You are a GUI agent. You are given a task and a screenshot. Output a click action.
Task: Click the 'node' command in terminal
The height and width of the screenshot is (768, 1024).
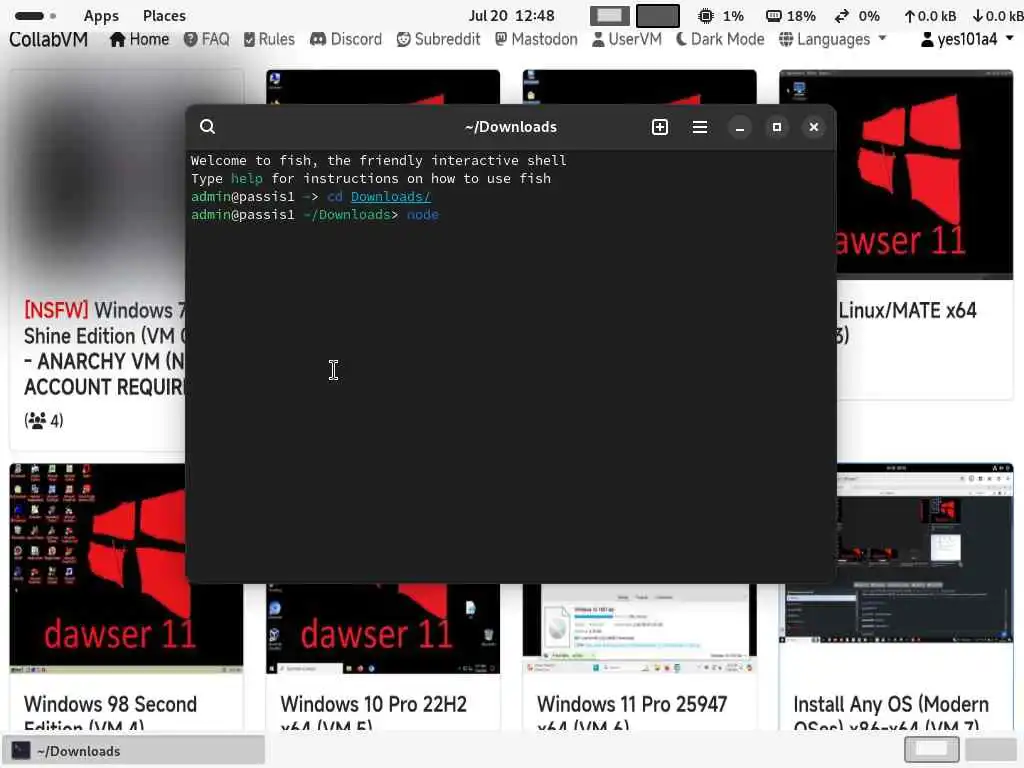pyautogui.click(x=423, y=215)
